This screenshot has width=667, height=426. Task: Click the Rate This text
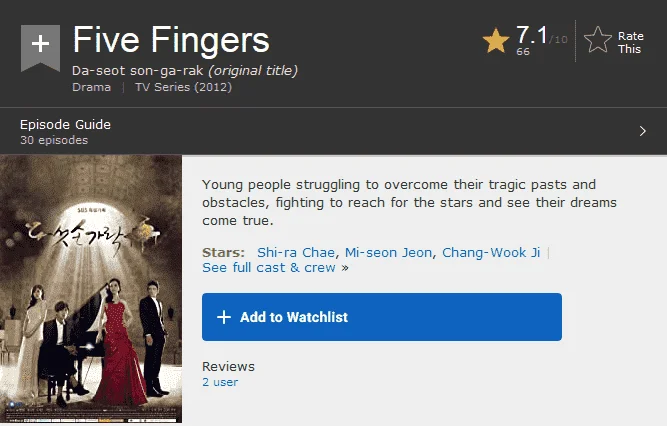[630, 43]
